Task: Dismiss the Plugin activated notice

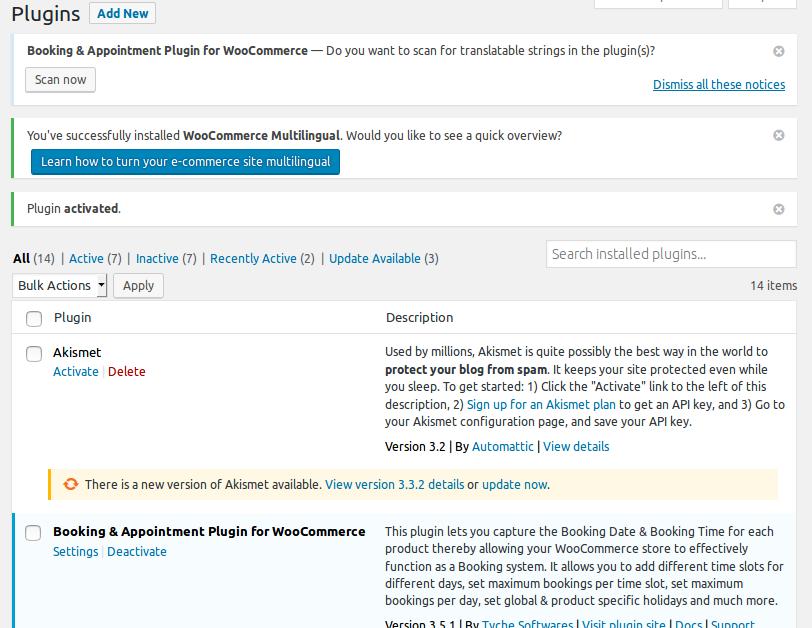Action: click(x=779, y=209)
